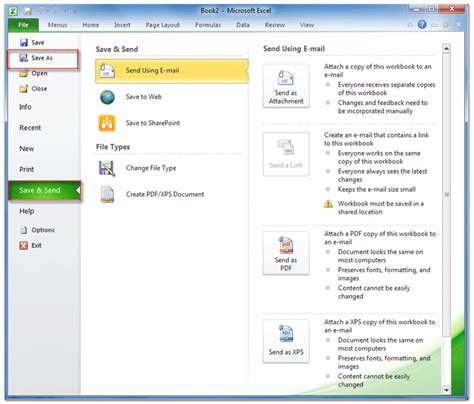Open the Excel Help question mark icon
Viewport: 474px width, 404px height.
click(422, 24)
